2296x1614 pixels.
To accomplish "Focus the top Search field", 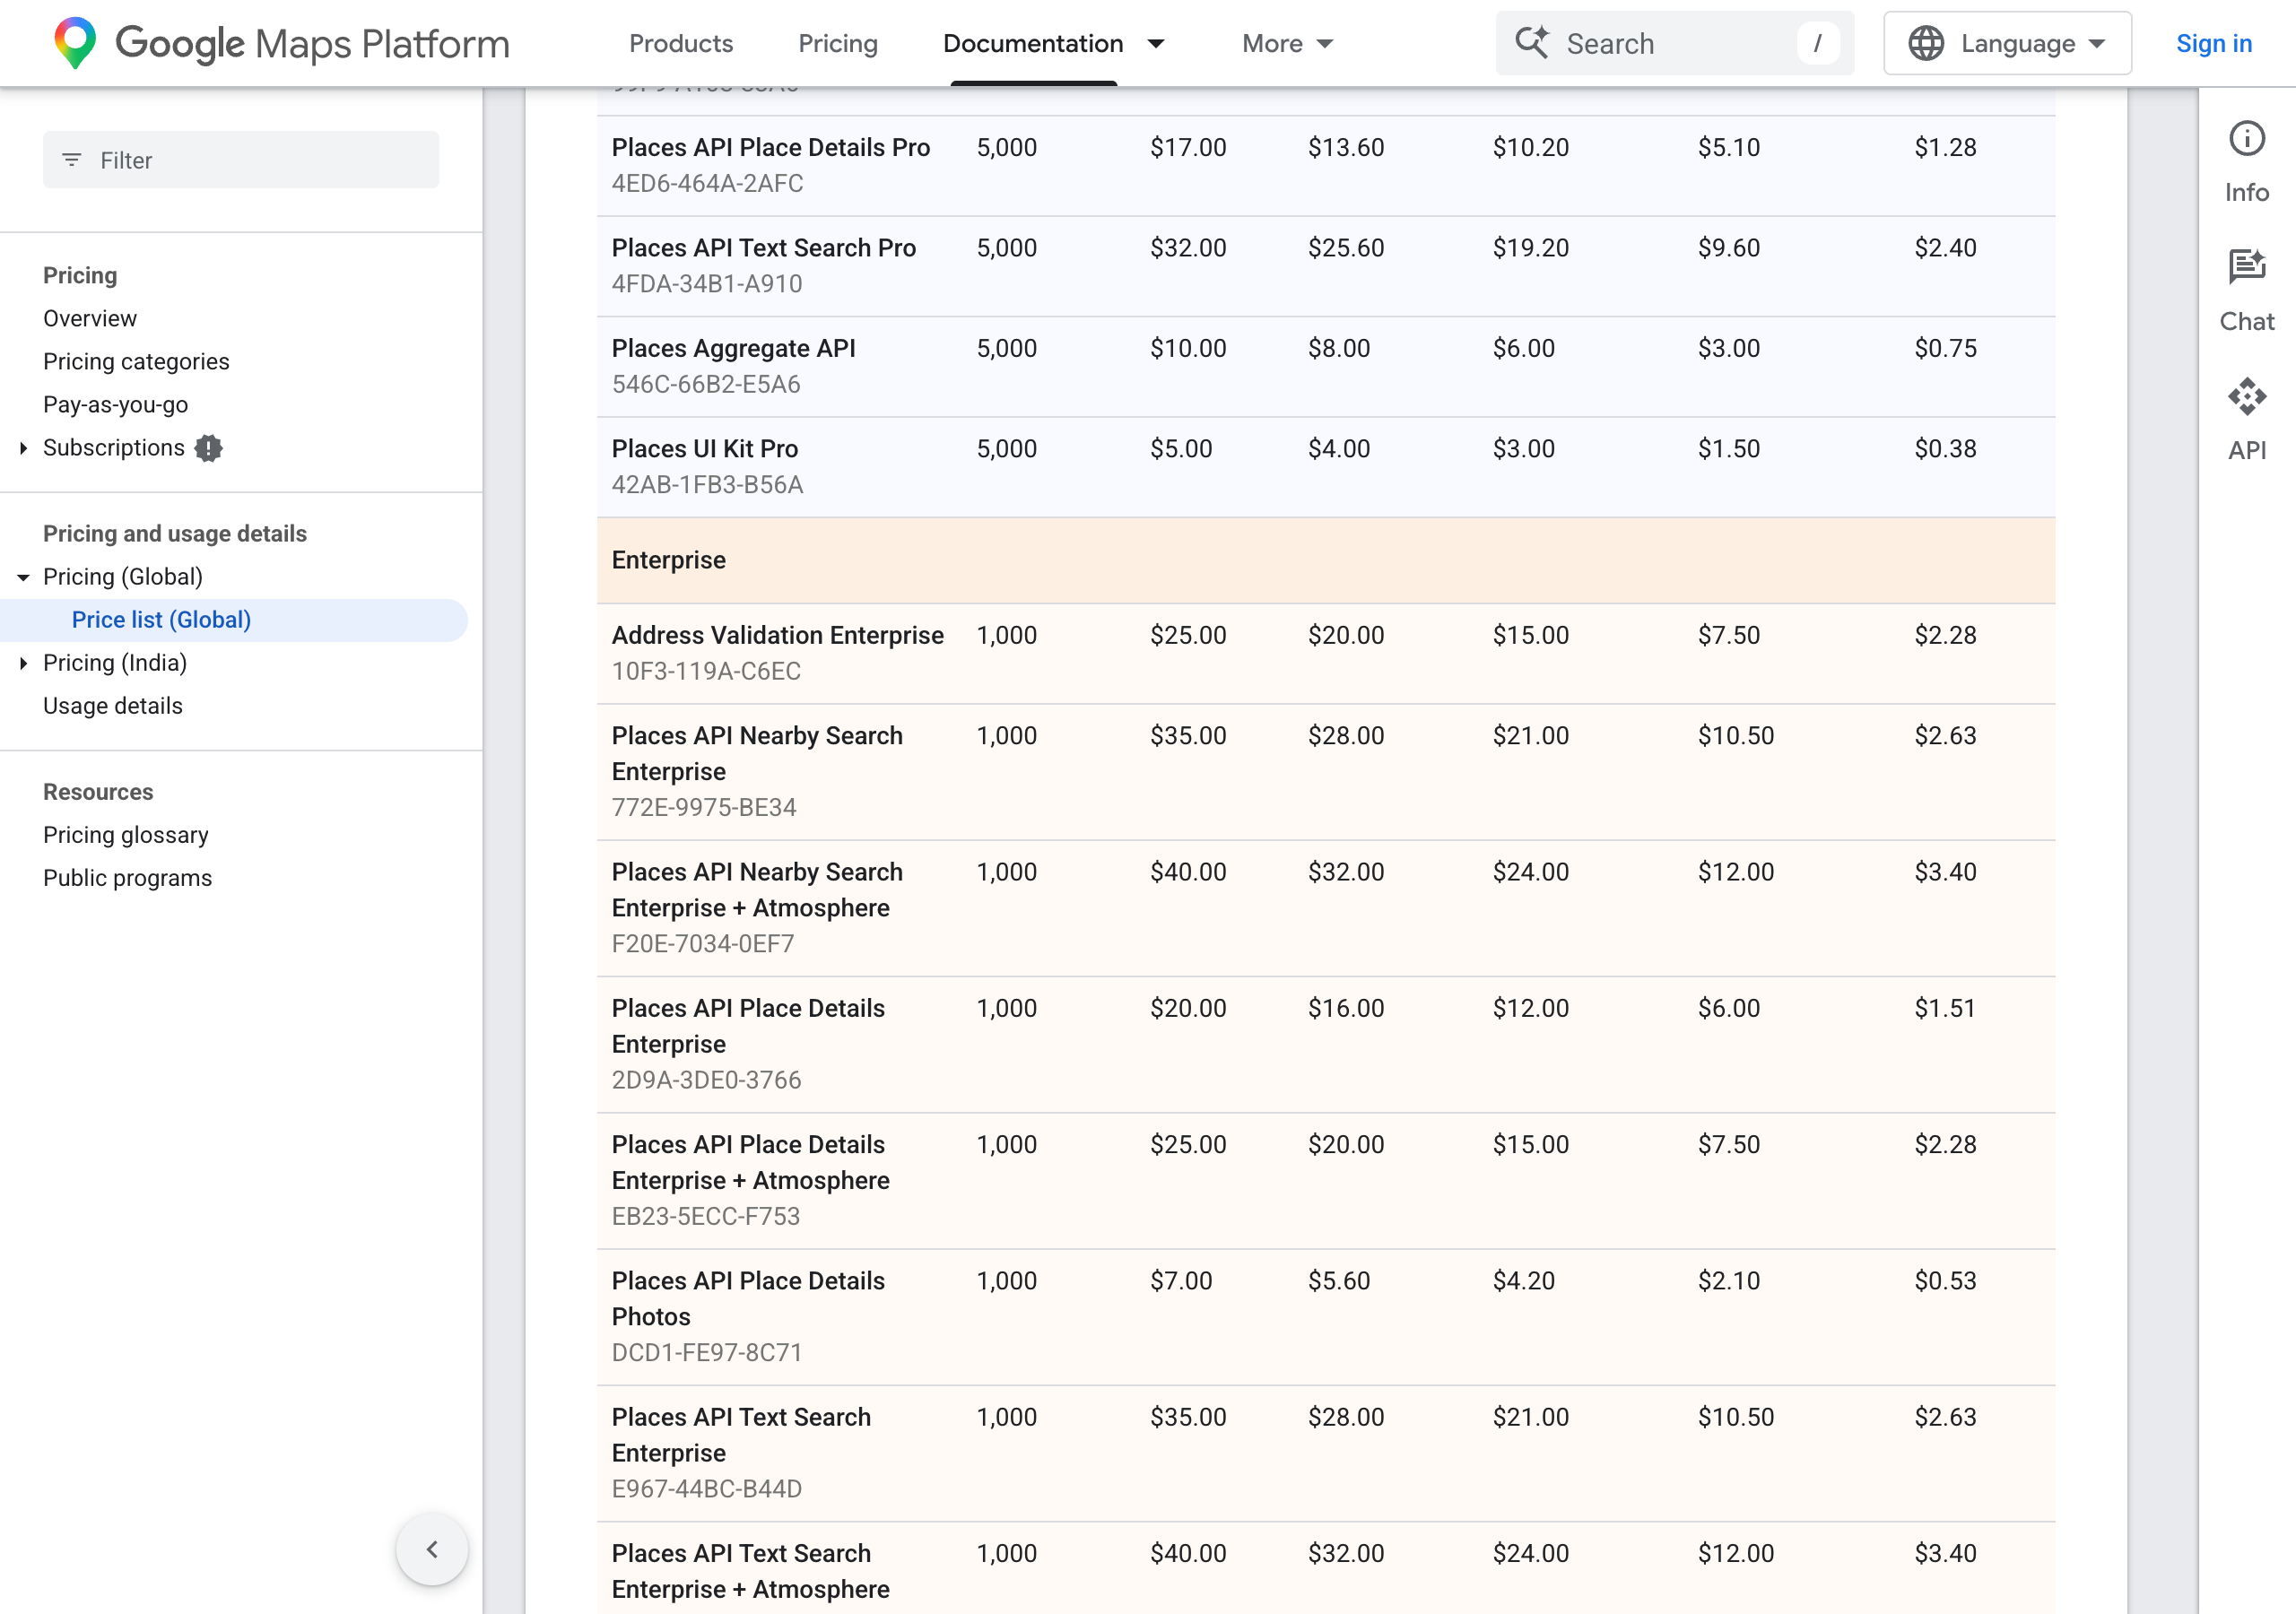I will tap(1674, 43).
